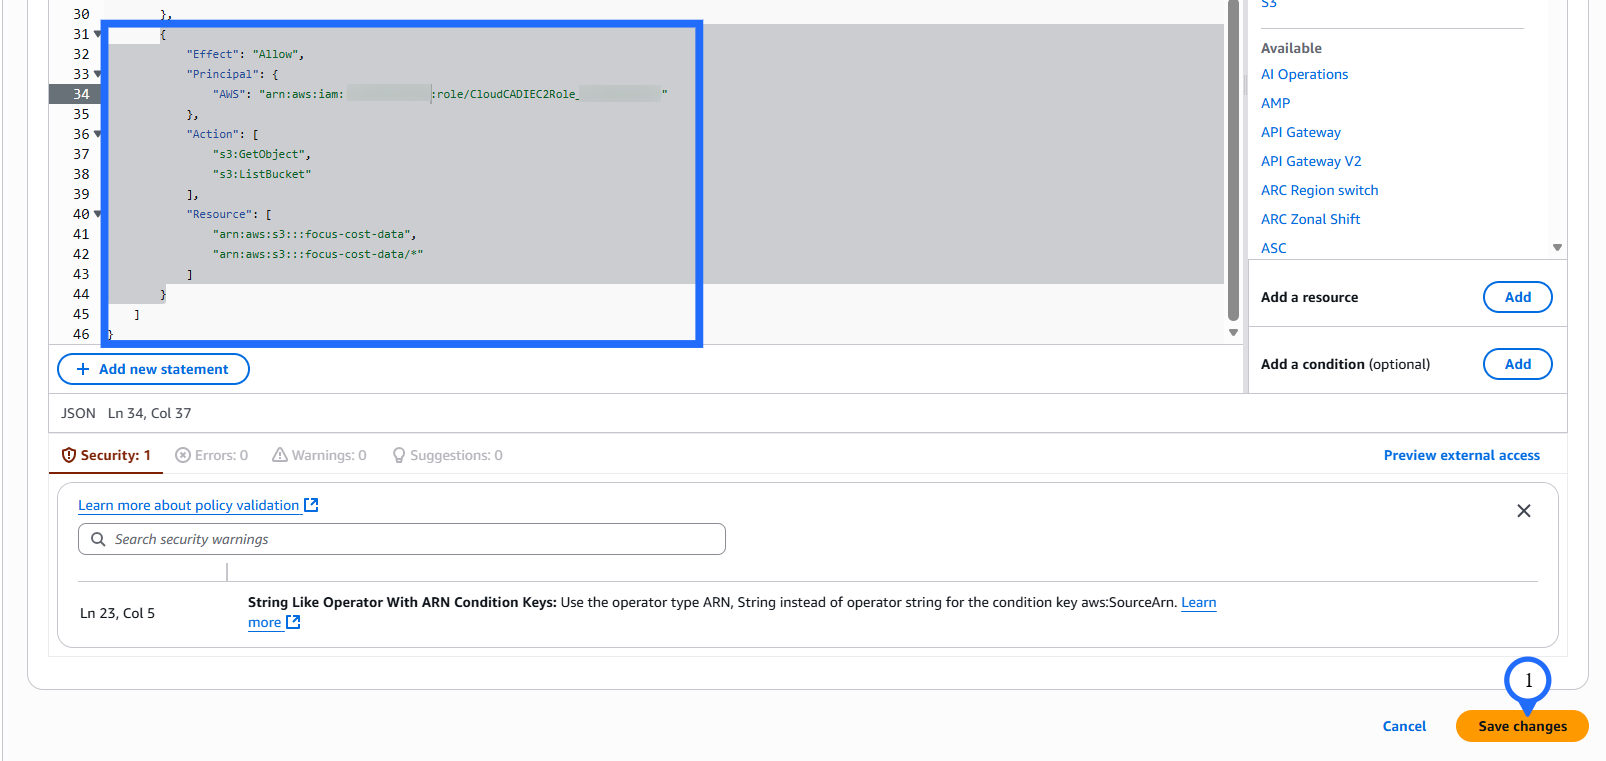Screen dimensions: 1606x761
Task: Add new statement to the policy
Action: 153,369
